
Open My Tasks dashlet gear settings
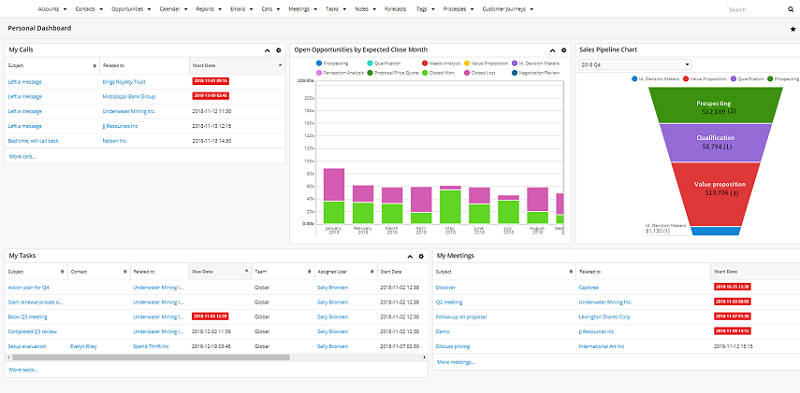(421, 256)
